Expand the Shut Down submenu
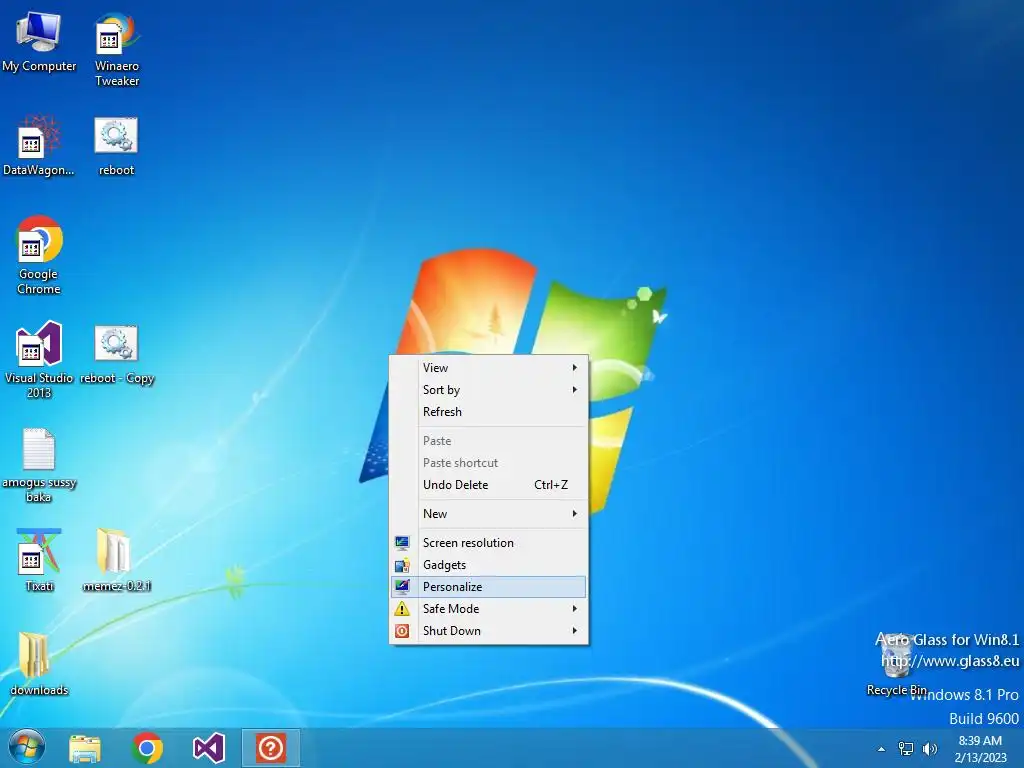This screenshot has height=768, width=1024. [x=488, y=631]
